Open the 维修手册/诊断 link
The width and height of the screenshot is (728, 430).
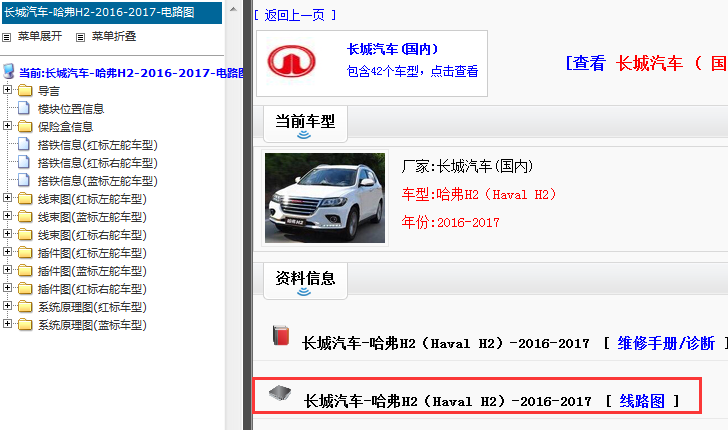point(666,343)
